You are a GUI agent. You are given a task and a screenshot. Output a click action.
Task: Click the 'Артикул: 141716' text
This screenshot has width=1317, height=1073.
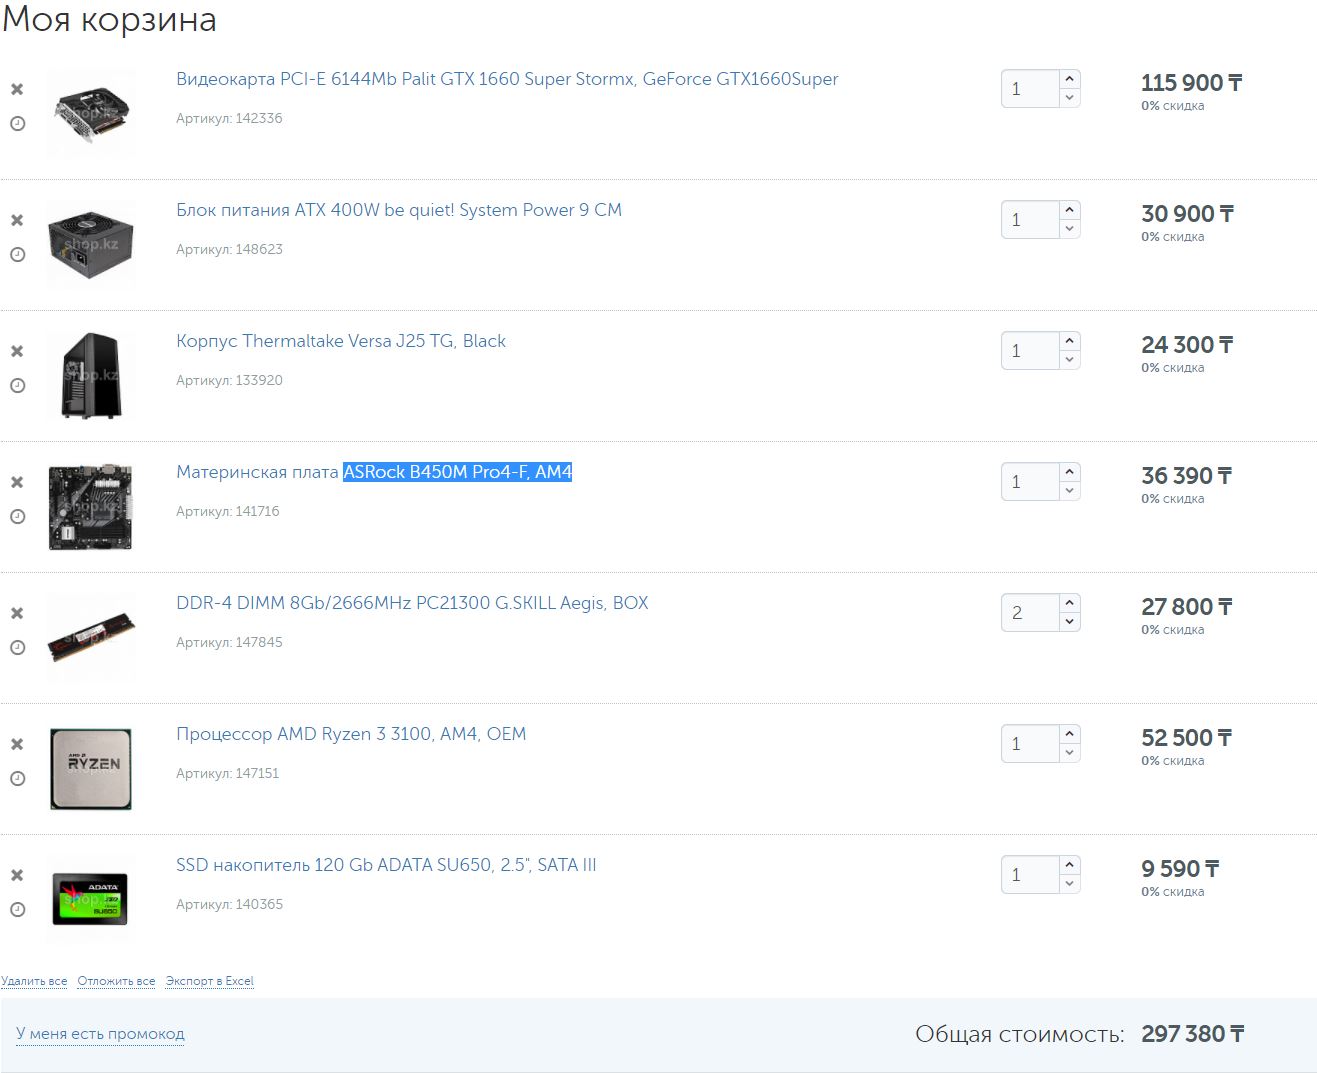click(x=228, y=511)
